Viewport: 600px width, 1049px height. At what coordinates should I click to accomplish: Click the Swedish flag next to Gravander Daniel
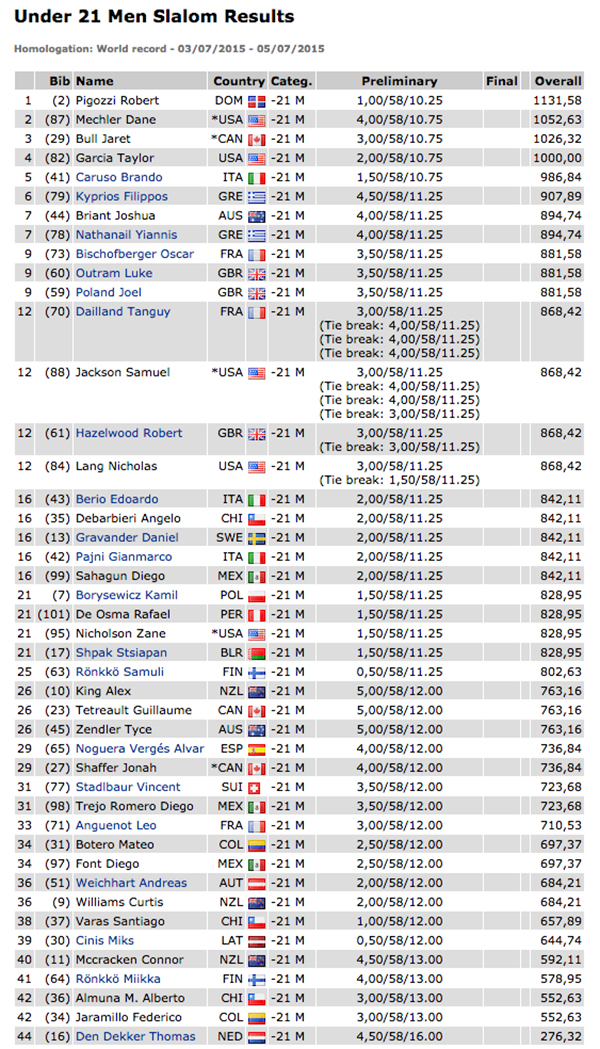256,538
